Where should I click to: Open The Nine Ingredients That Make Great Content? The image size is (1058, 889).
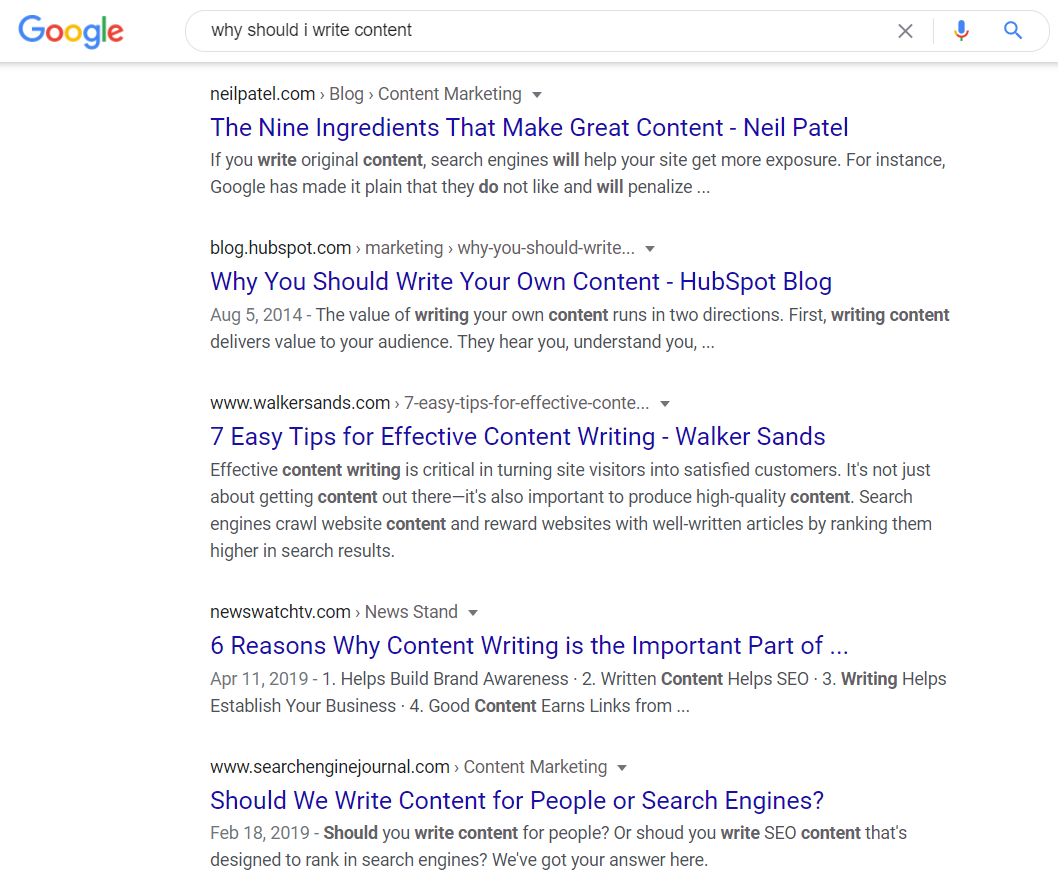tap(529, 127)
